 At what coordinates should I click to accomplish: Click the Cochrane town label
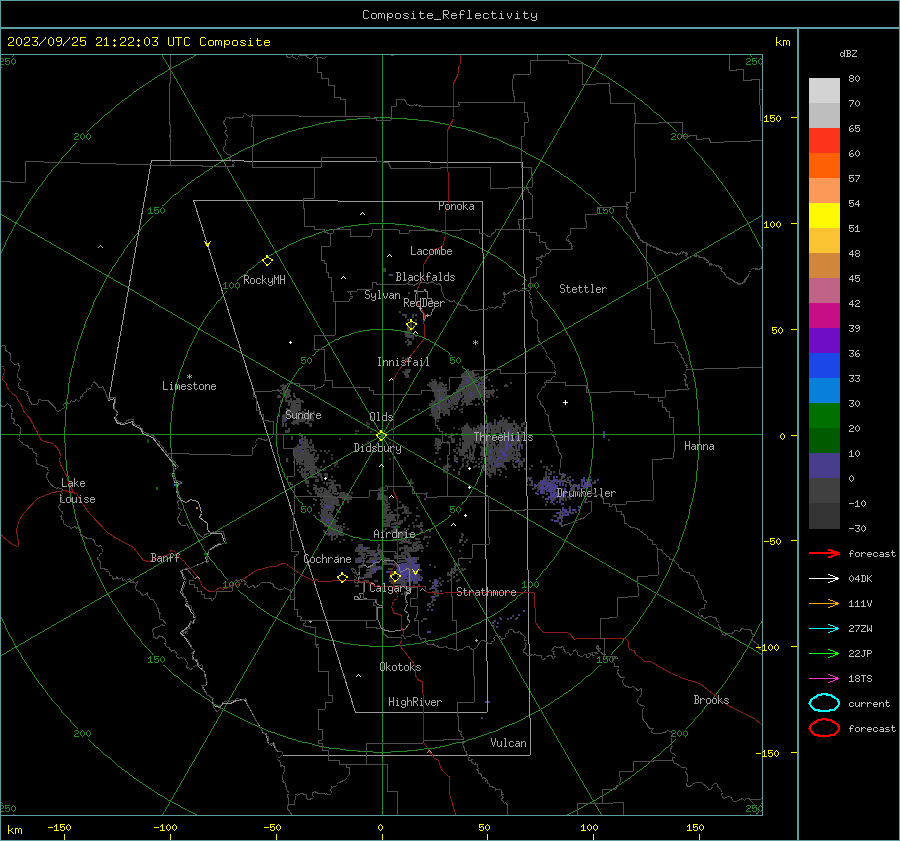click(327, 559)
